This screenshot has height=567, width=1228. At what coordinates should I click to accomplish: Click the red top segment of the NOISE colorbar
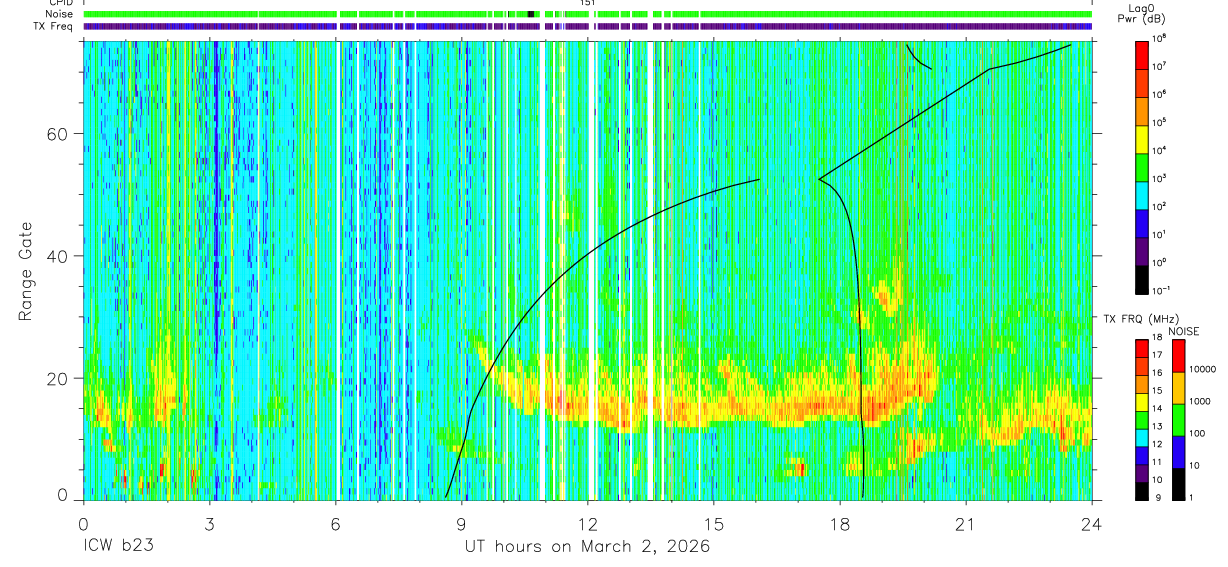1179,356
